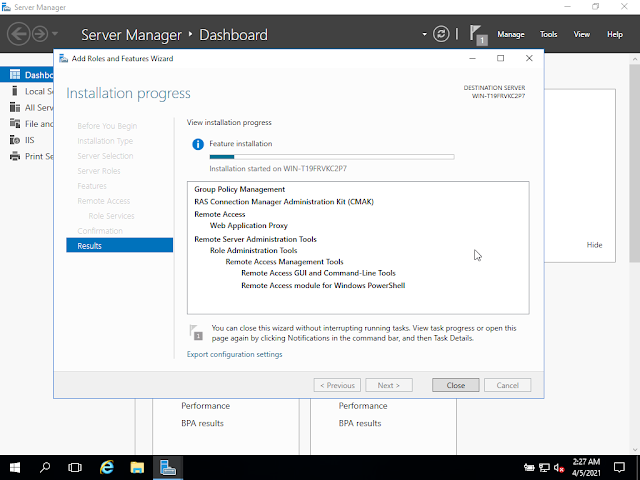This screenshot has width=640, height=480.
Task: Click right tile's BPA results link
Action: coord(360,423)
